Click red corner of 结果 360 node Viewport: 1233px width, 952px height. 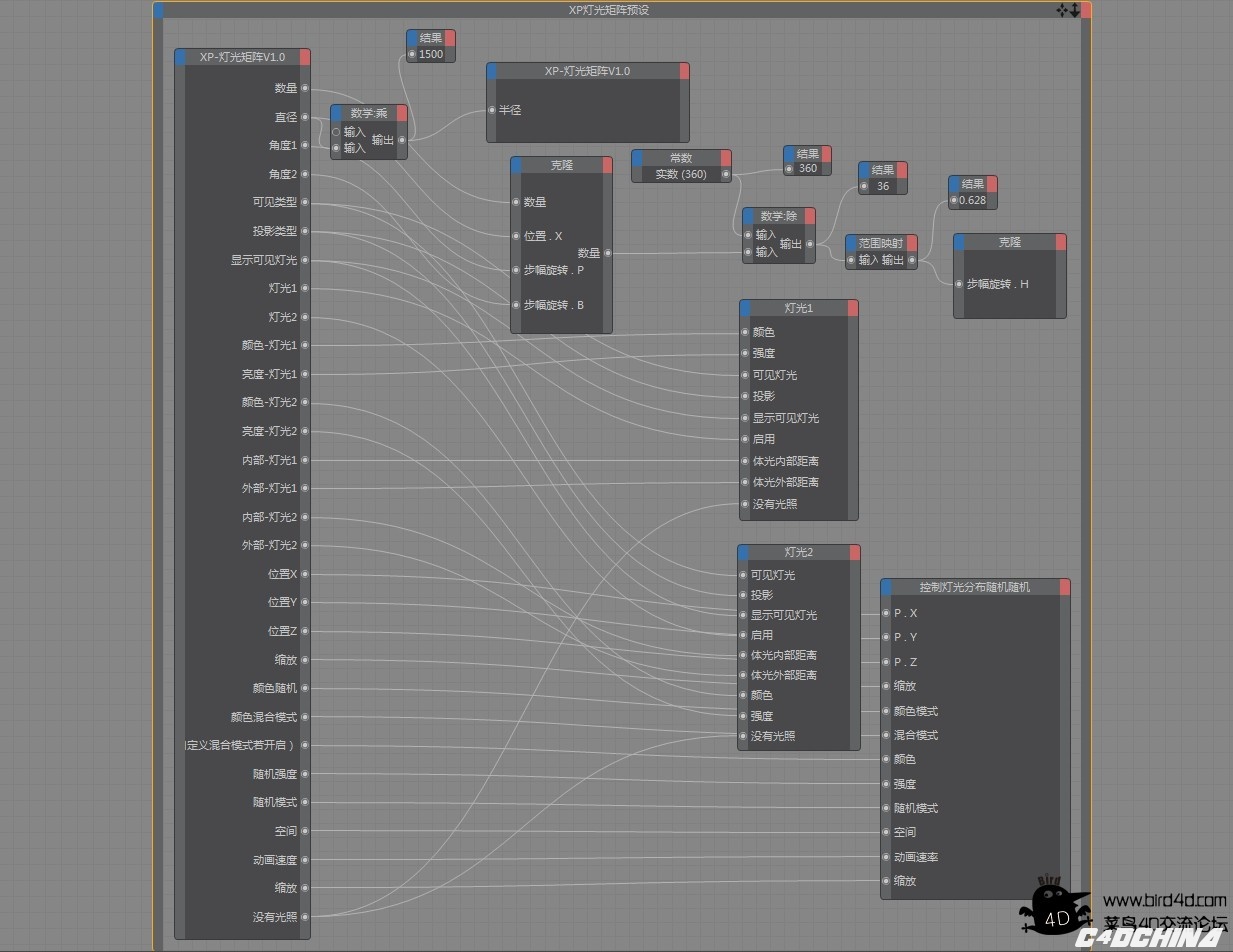826,154
